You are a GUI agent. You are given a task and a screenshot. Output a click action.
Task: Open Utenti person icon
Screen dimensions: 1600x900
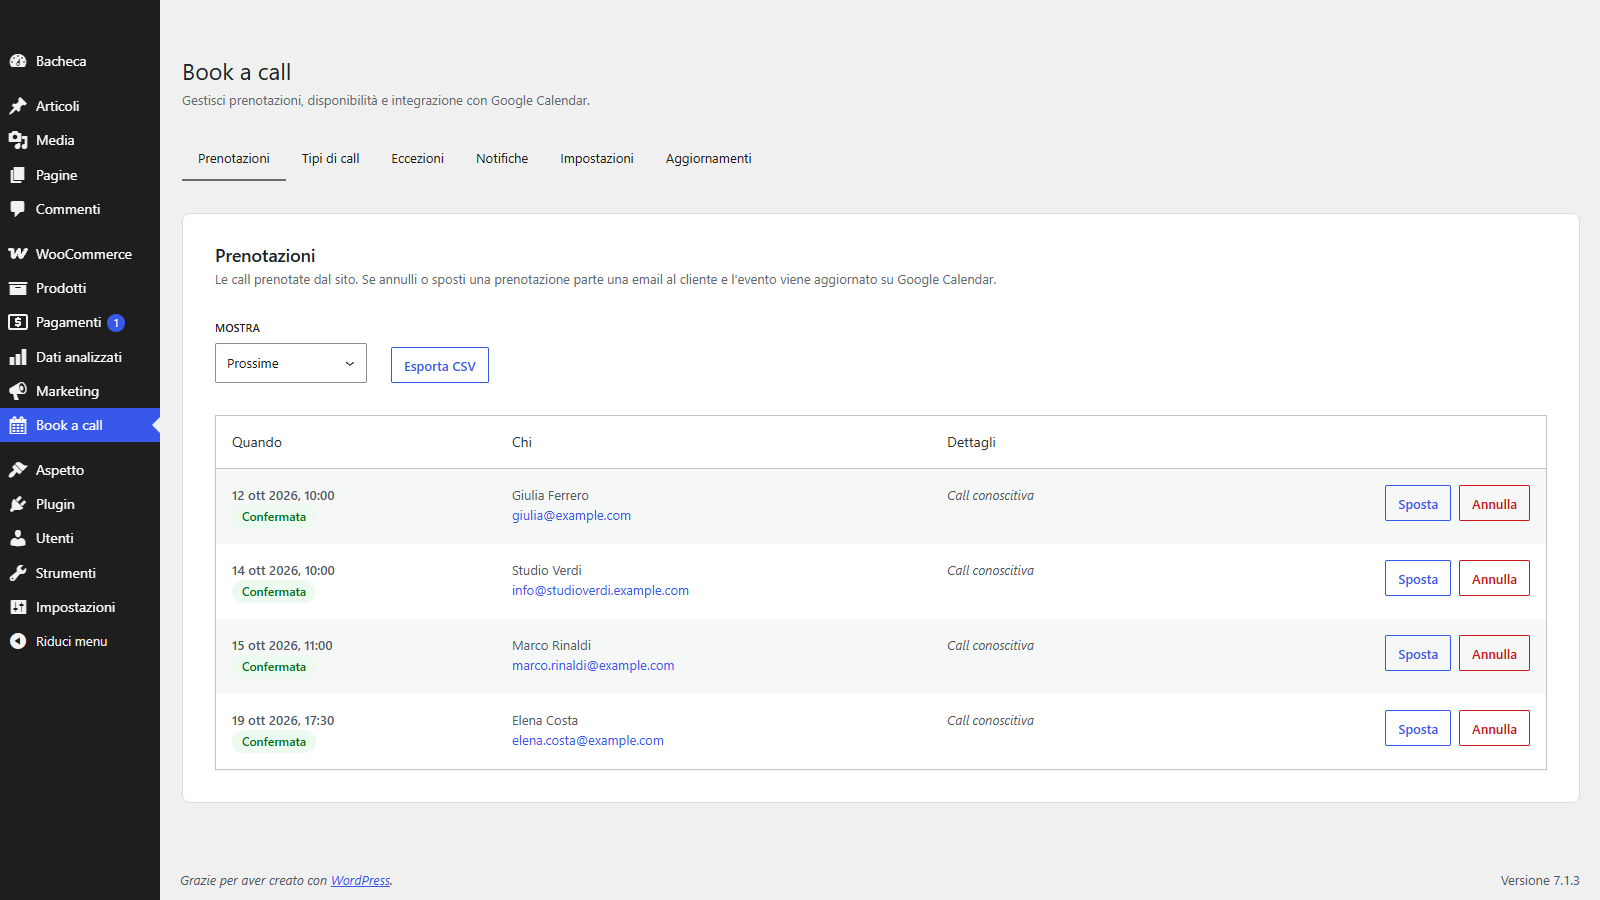coord(18,538)
